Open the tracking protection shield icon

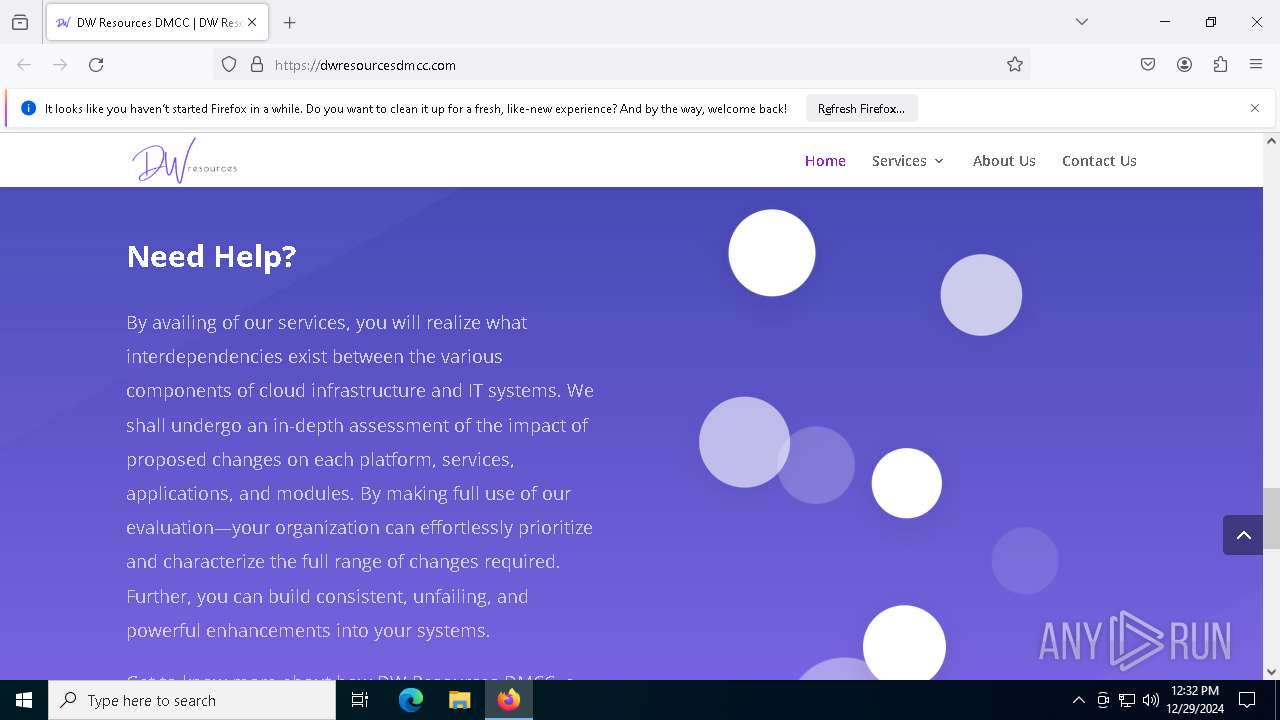(x=229, y=64)
